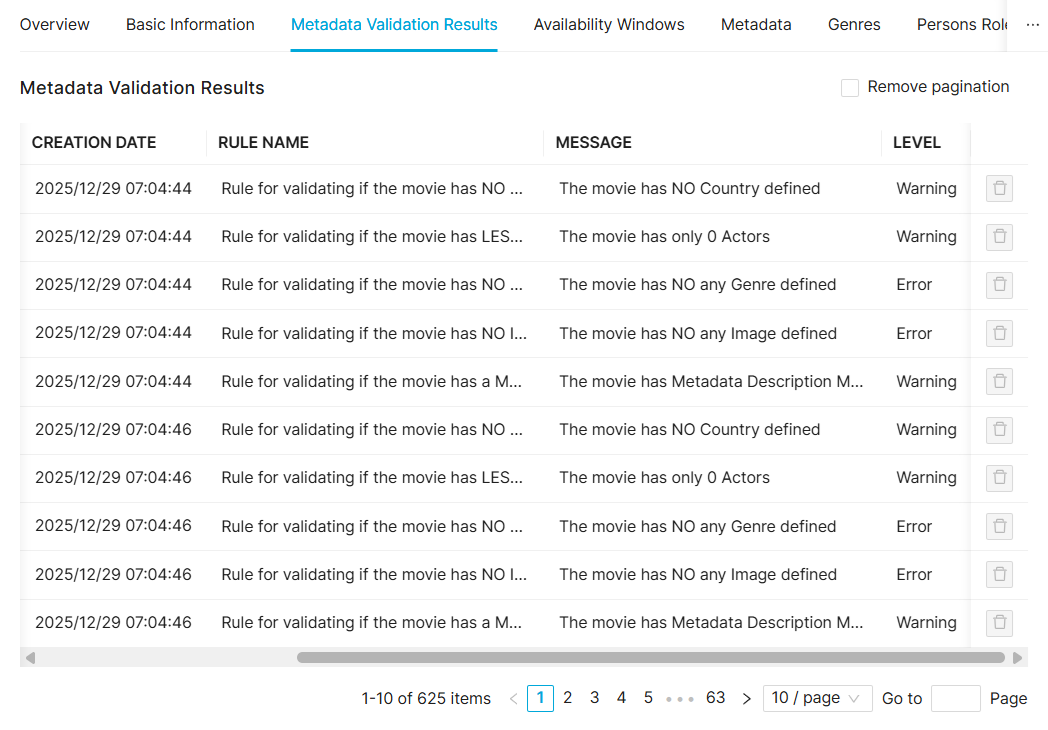The image size is (1048, 730).
Task: Open the Basic Information tab
Action: click(190, 25)
